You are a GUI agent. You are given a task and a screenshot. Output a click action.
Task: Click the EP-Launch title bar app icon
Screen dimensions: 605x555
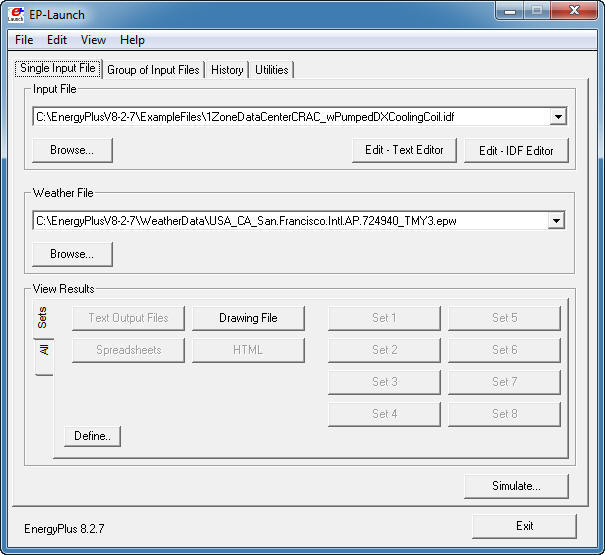click(16, 15)
